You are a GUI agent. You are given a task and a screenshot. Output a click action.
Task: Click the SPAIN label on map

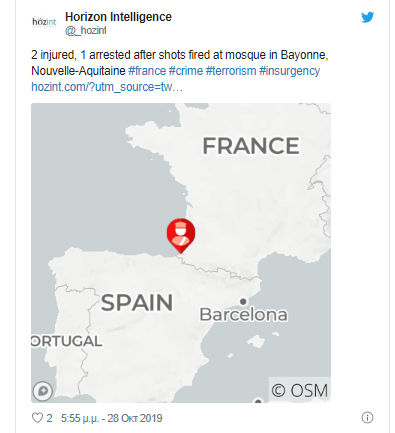pyautogui.click(x=137, y=303)
